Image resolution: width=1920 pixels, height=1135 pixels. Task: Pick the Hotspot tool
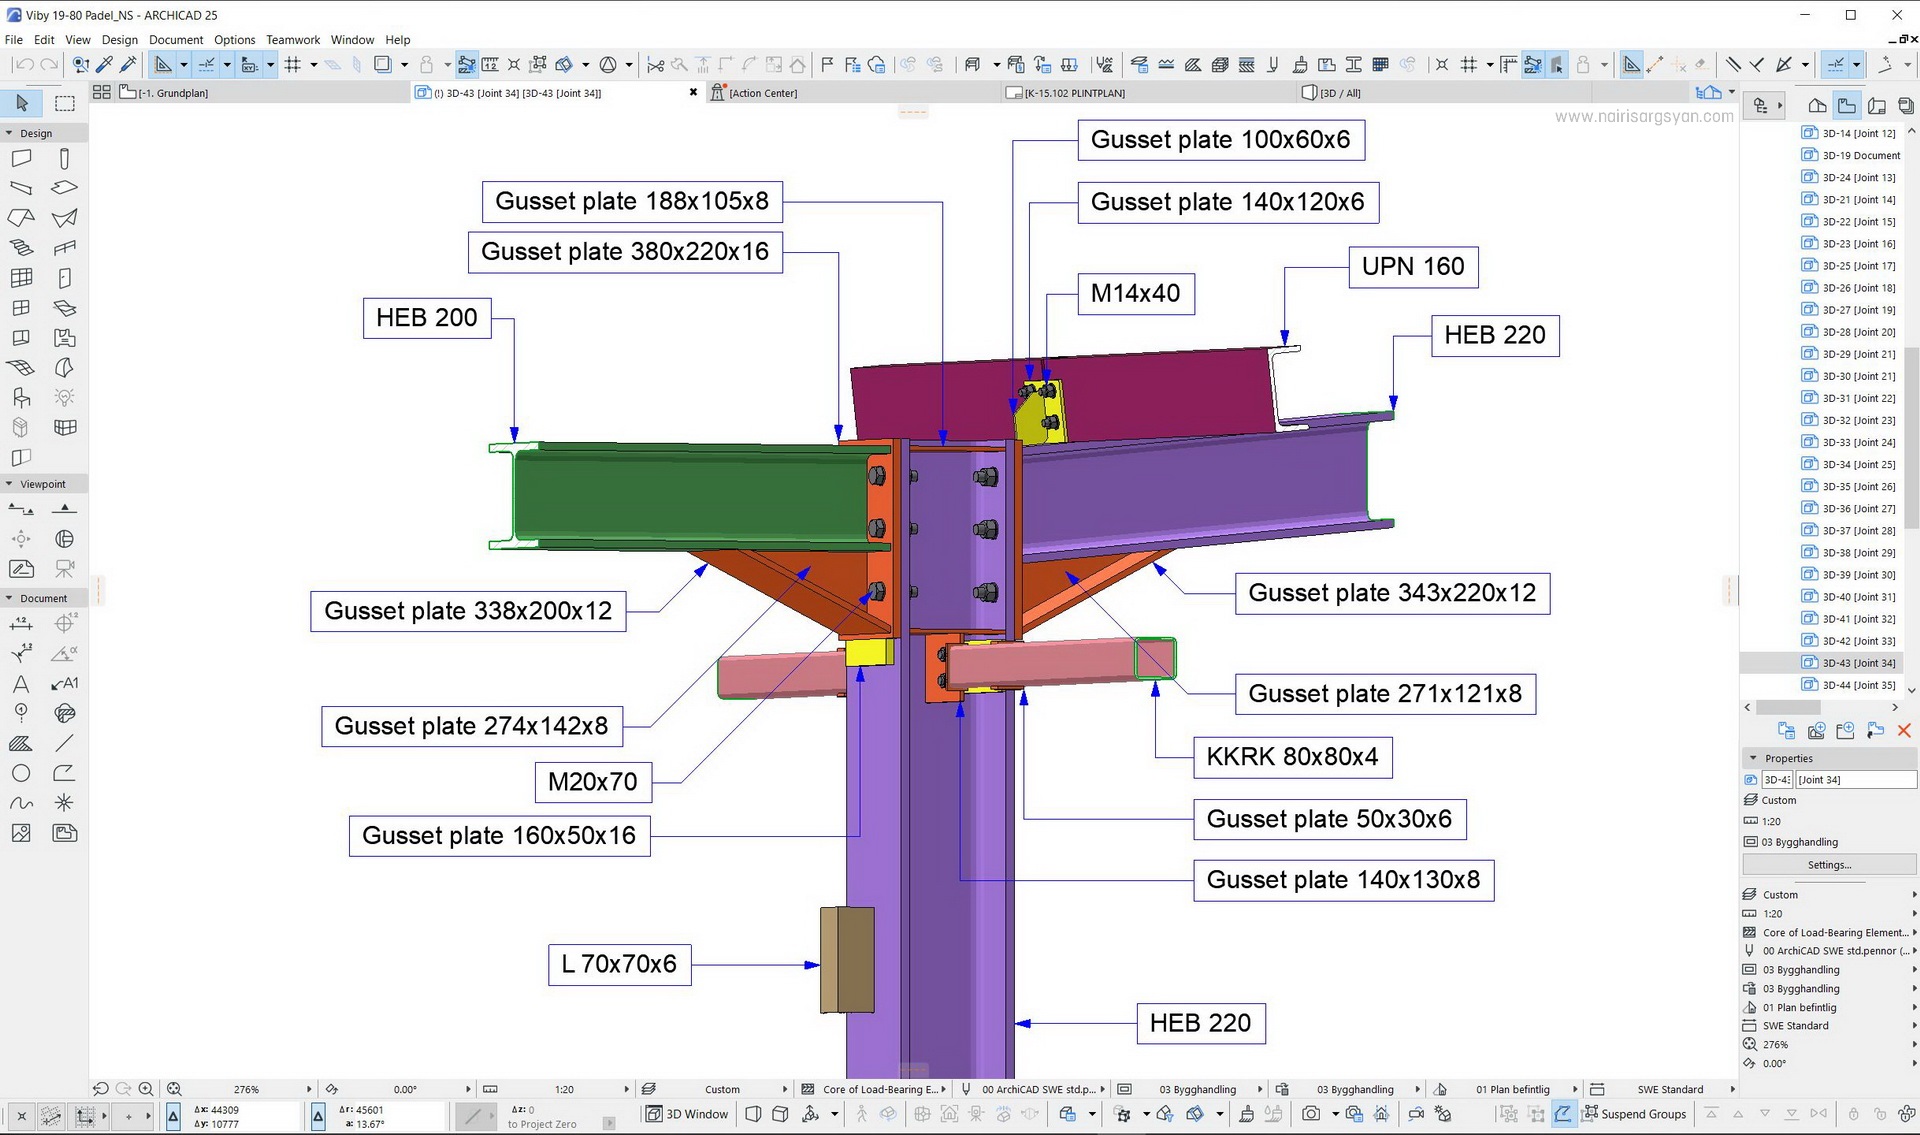pos(65,803)
